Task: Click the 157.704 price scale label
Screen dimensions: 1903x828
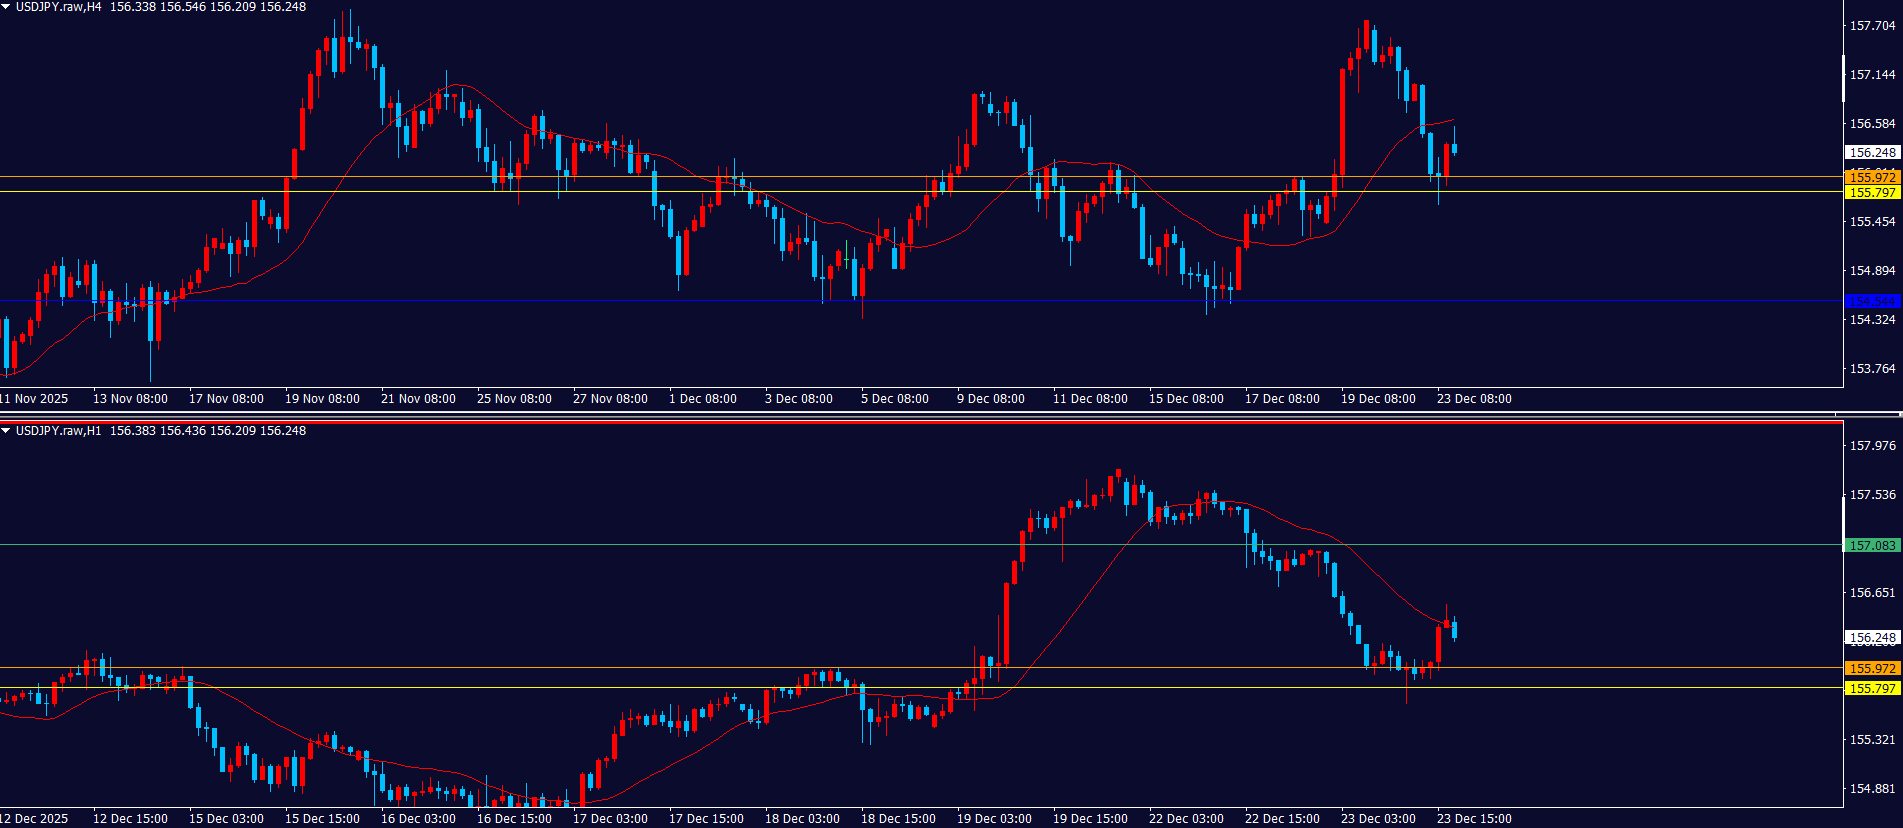Action: point(1872,26)
